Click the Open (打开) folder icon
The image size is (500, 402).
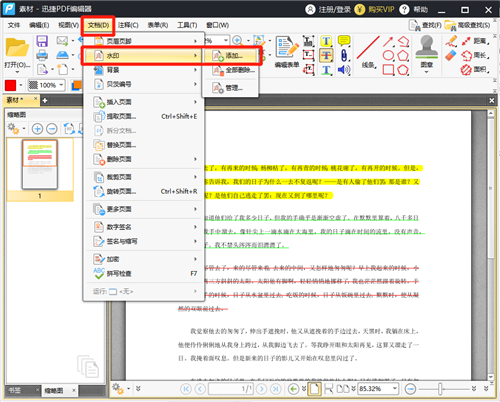pyautogui.click(x=17, y=48)
